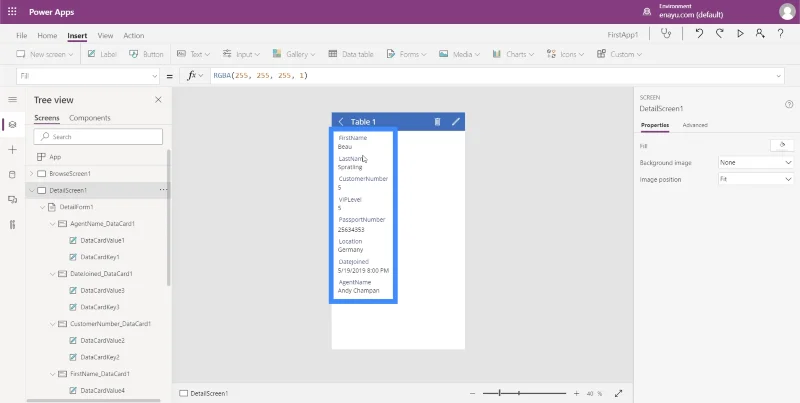Open the Help question mark

coord(780,34)
